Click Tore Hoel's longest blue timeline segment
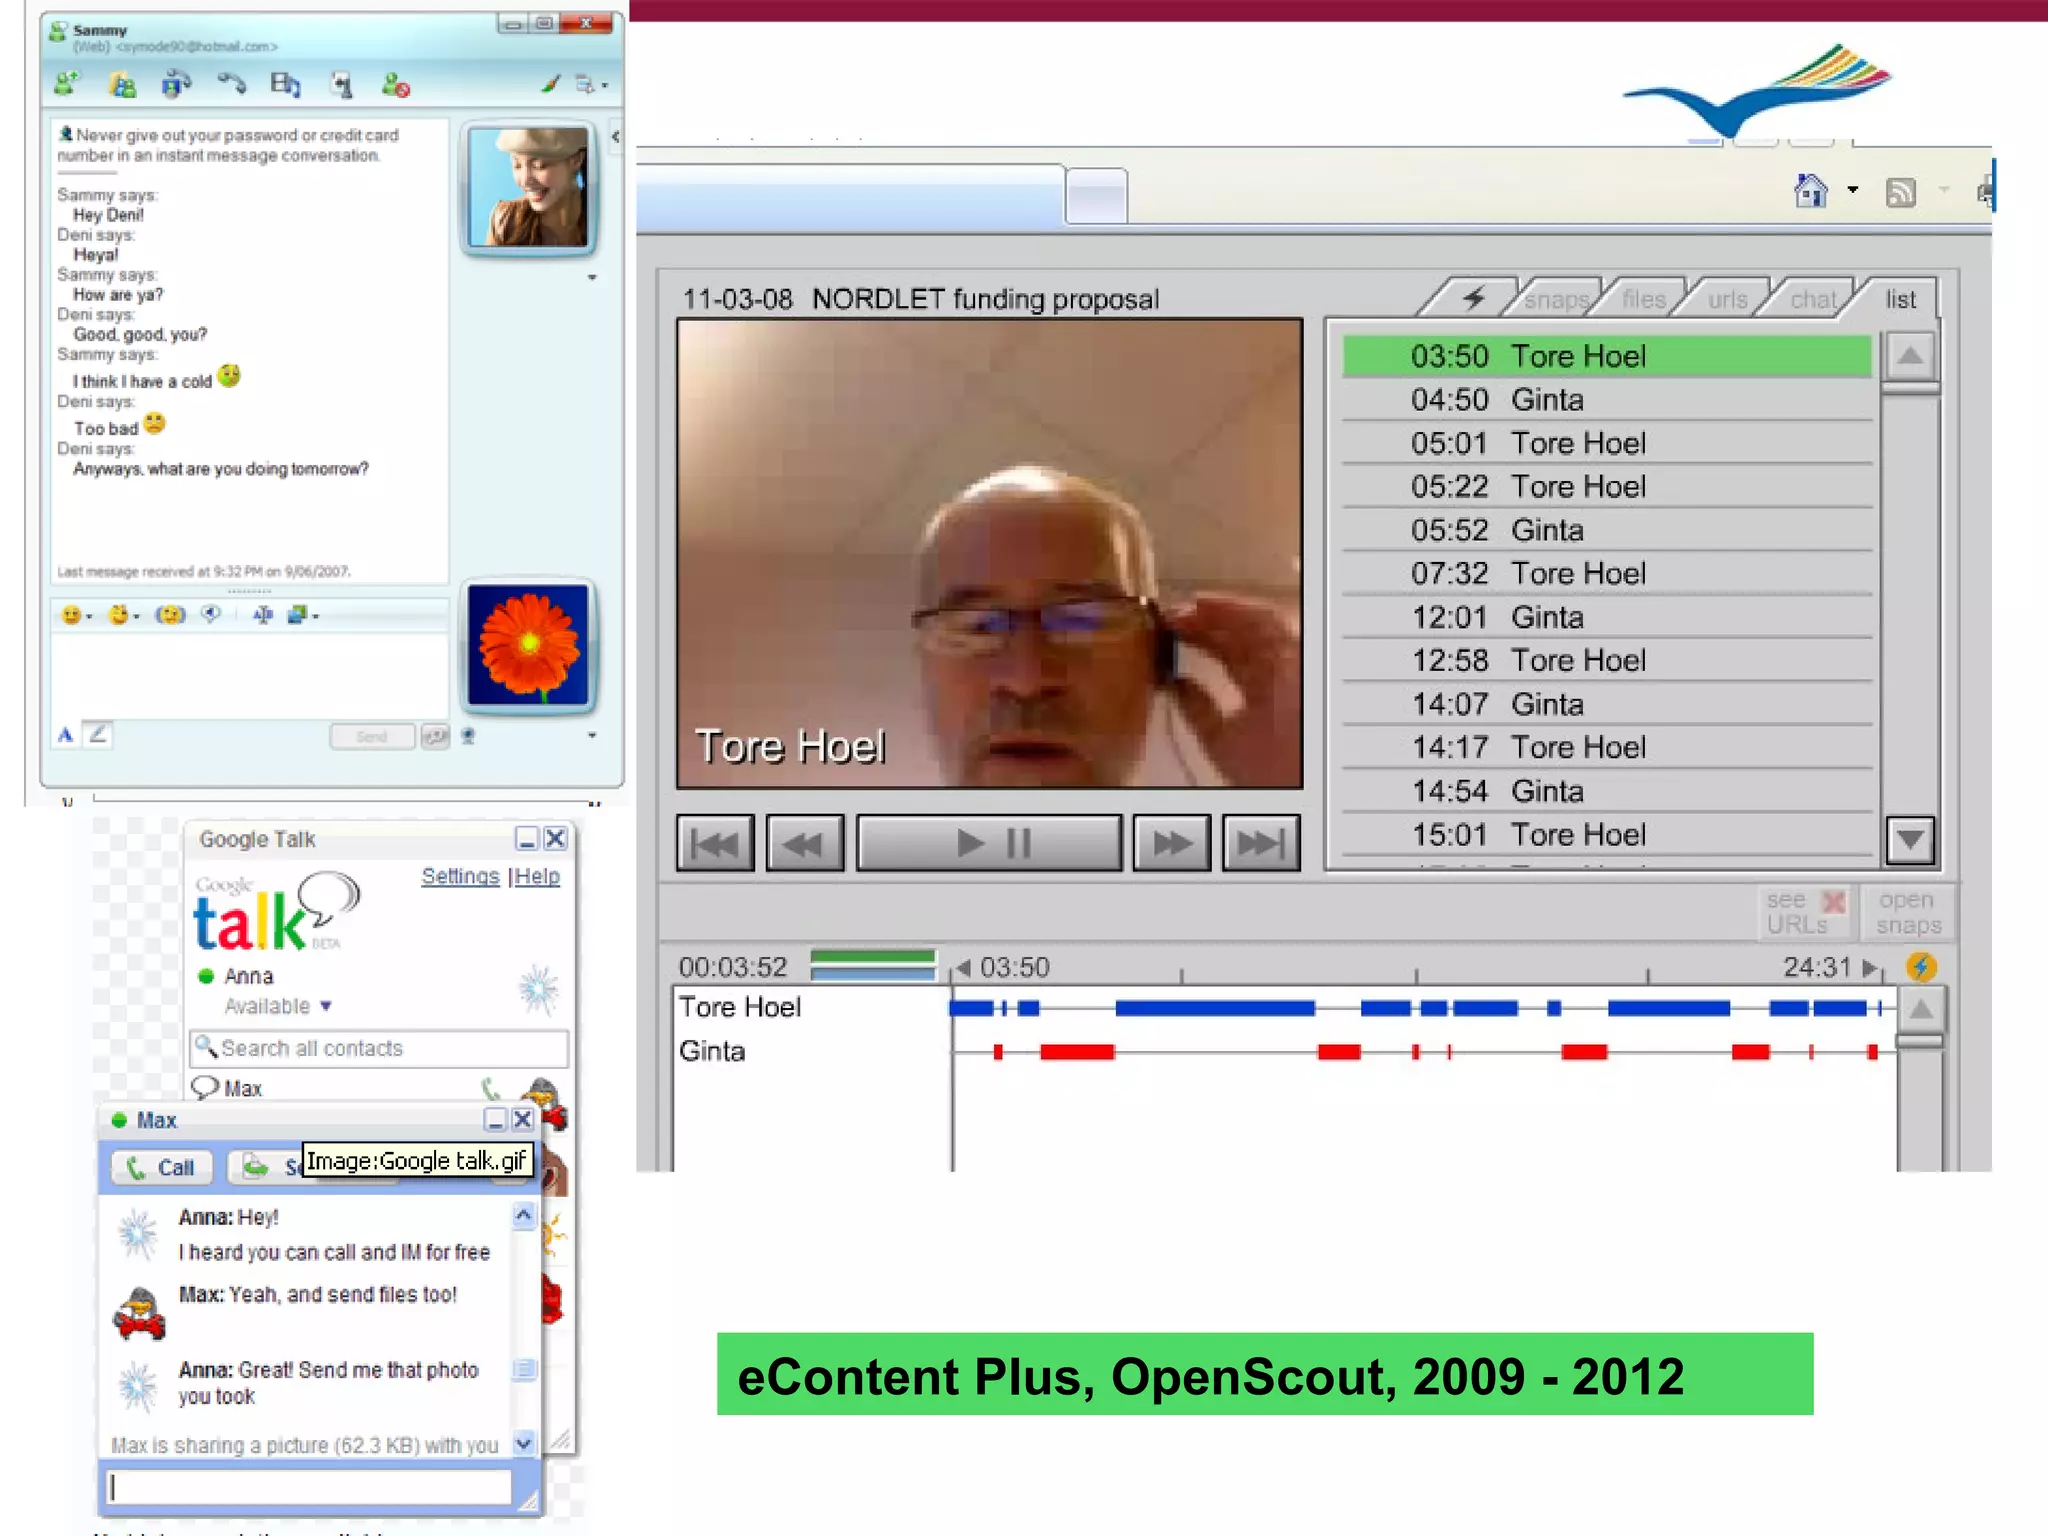The height and width of the screenshot is (1536, 2048). [x=1215, y=1008]
